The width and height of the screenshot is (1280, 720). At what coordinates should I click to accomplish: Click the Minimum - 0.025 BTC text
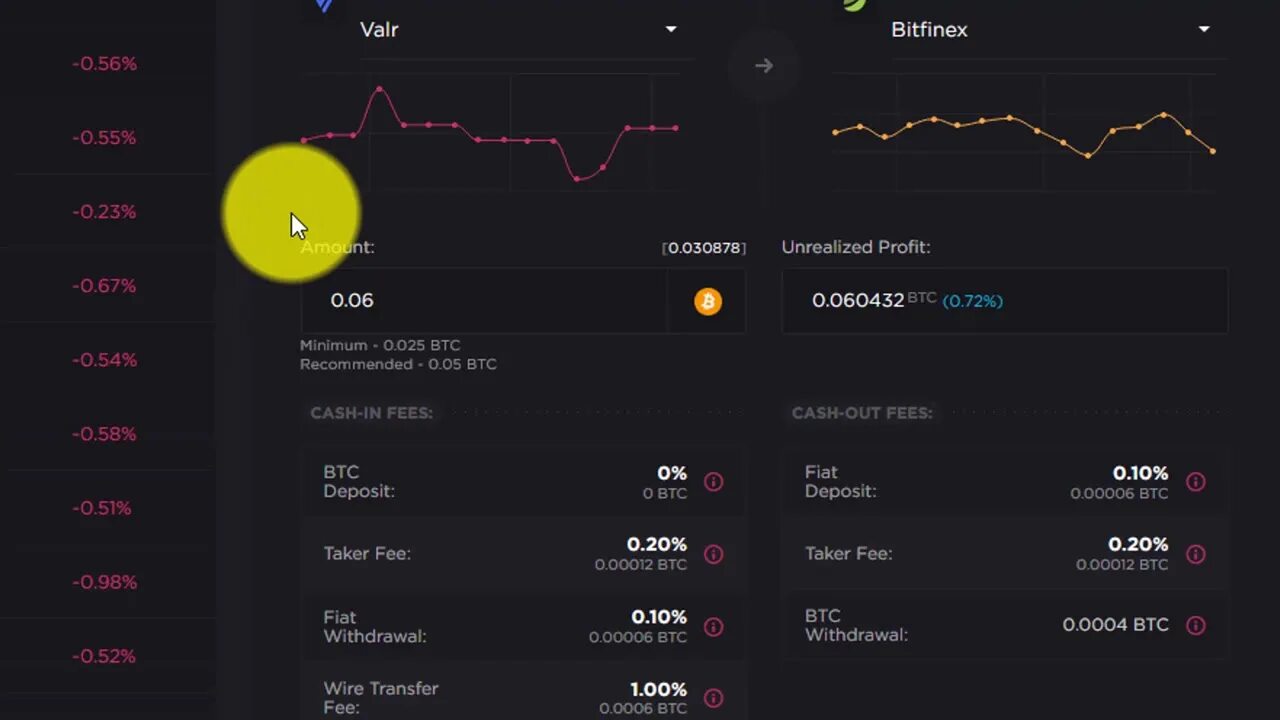[380, 346]
